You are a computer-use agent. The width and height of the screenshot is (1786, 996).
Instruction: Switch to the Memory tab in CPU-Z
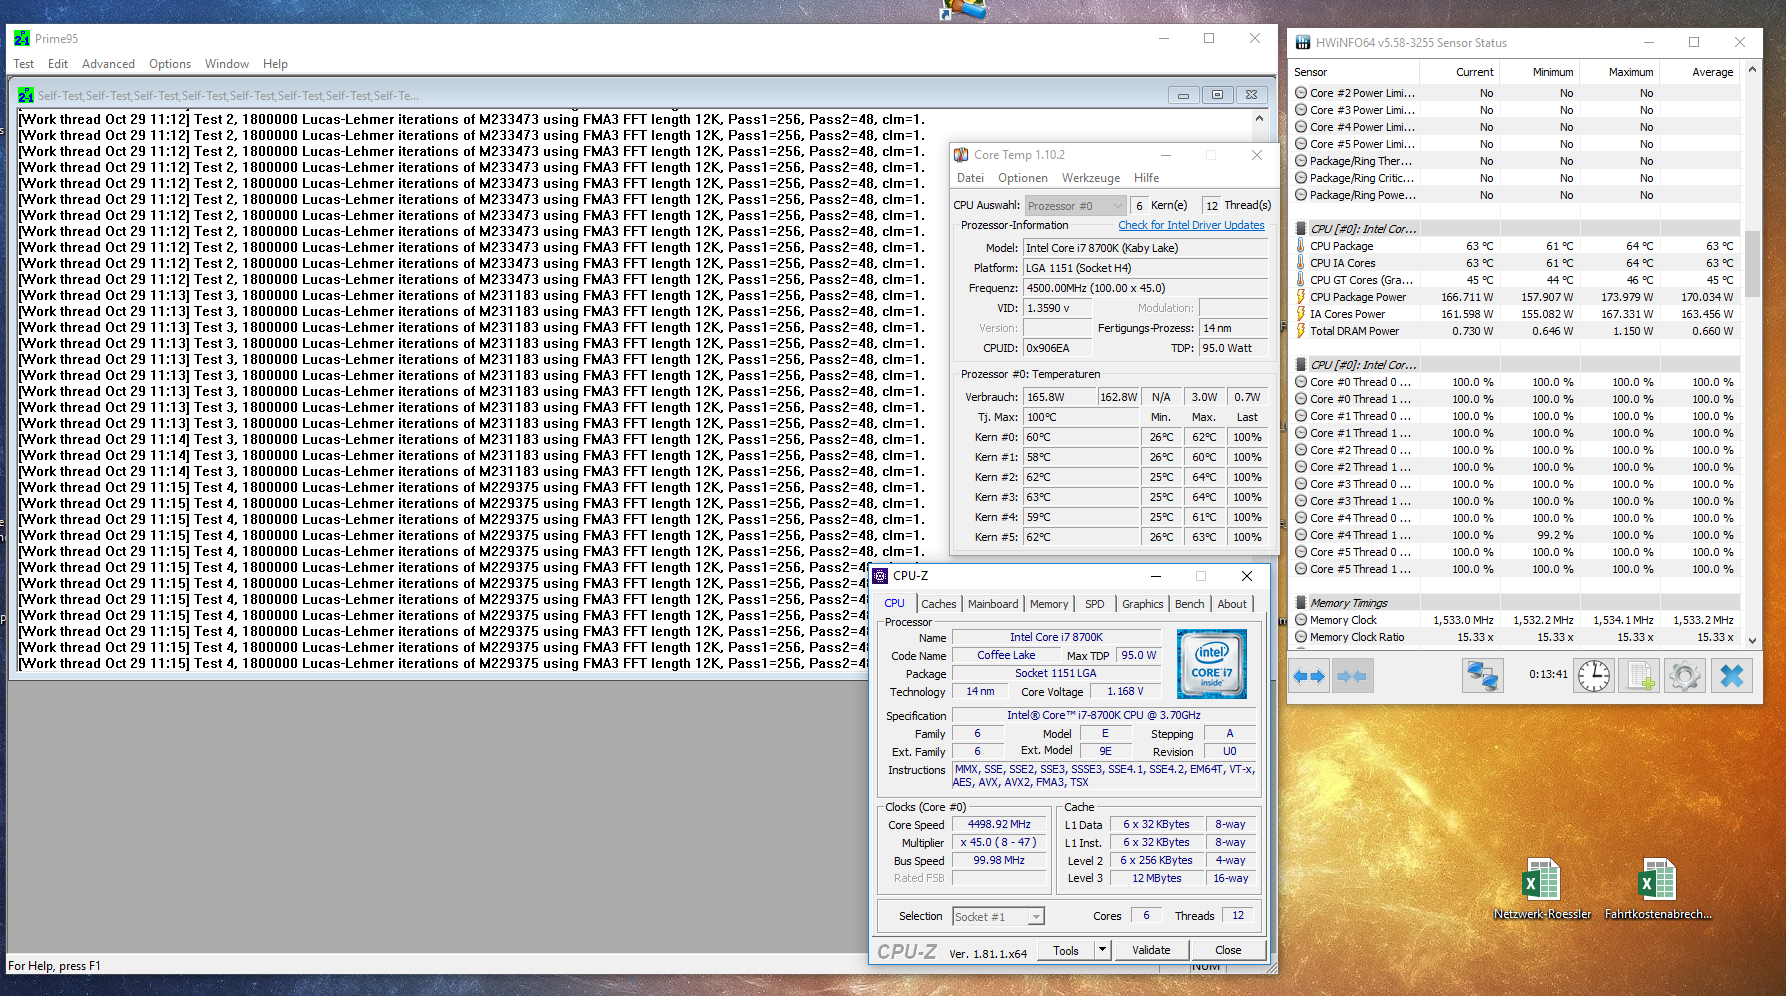[1049, 604]
